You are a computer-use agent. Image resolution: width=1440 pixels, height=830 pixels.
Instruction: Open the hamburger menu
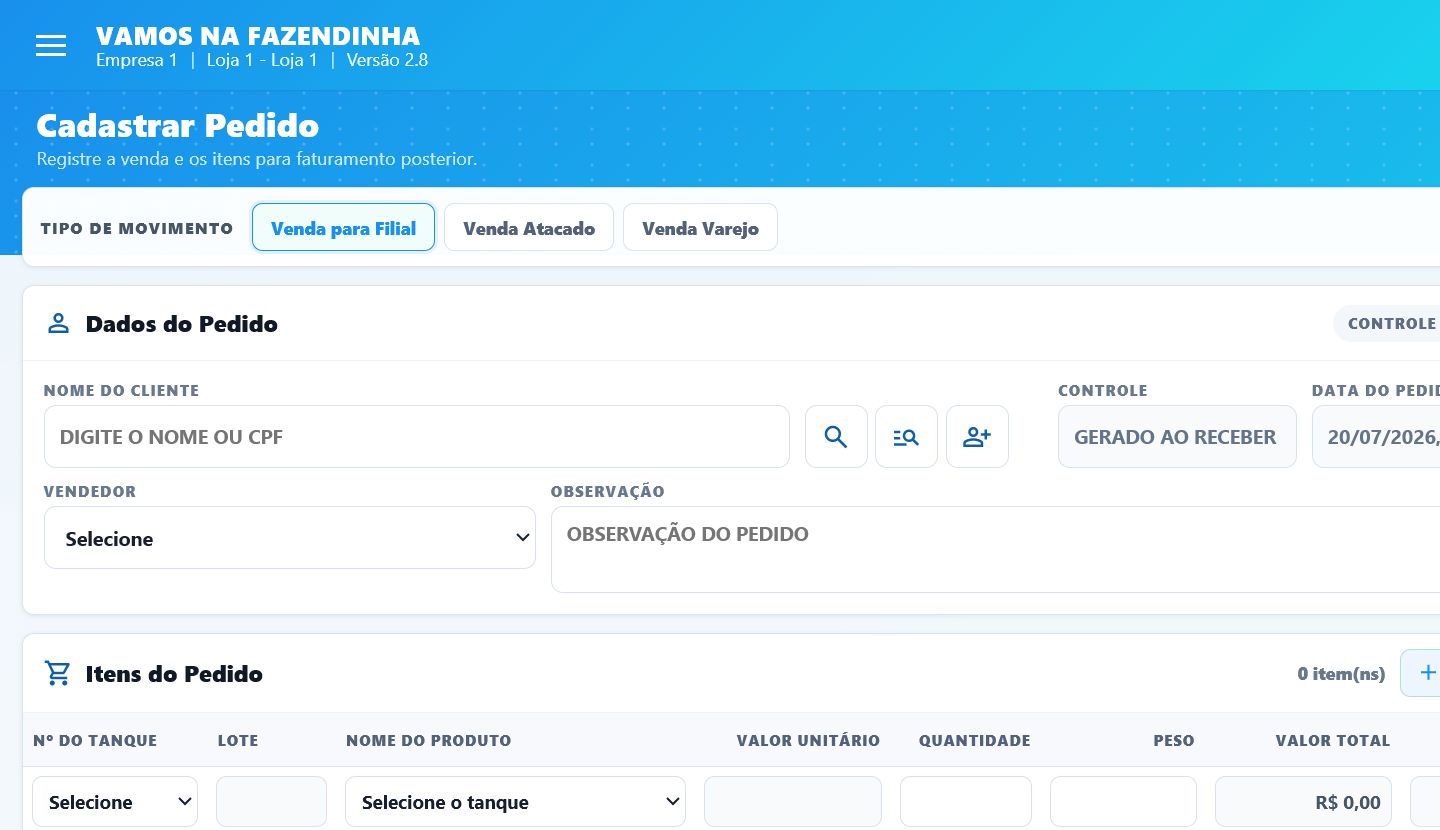(x=51, y=45)
